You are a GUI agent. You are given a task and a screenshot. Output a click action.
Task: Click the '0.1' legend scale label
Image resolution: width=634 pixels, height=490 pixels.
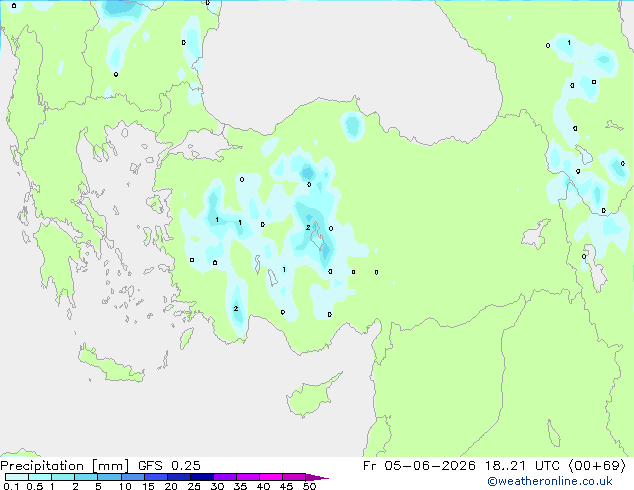(x=11, y=486)
